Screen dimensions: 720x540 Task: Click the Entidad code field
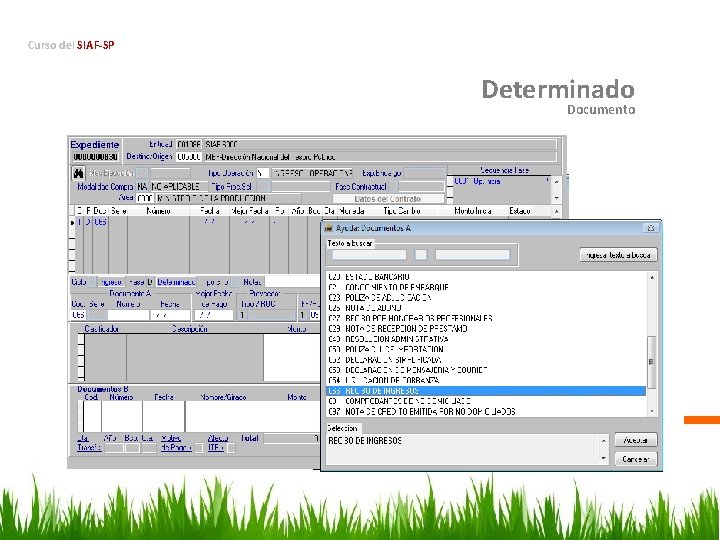pos(189,144)
